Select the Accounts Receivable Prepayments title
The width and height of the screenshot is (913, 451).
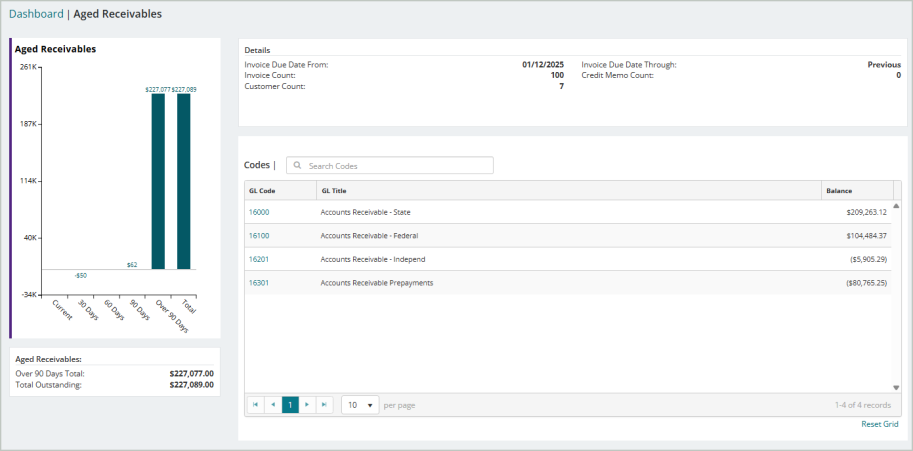(x=377, y=283)
